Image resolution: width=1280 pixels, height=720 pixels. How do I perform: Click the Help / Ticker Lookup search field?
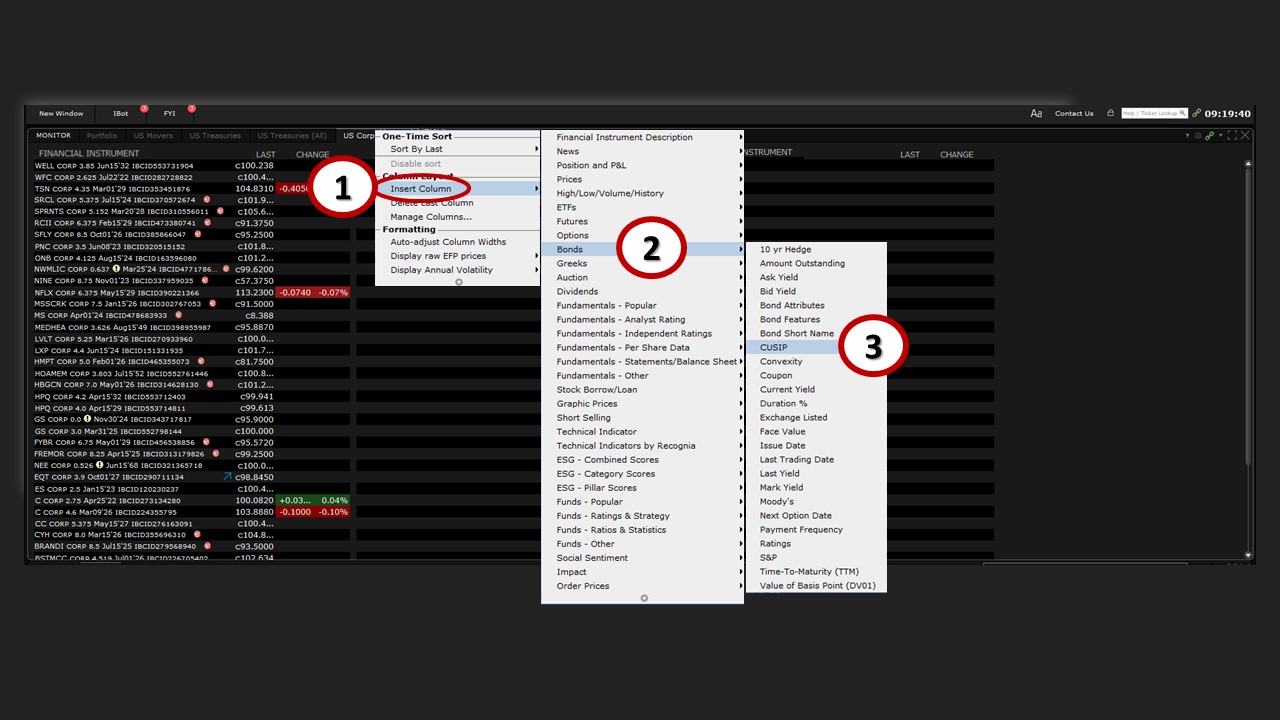1150,114
